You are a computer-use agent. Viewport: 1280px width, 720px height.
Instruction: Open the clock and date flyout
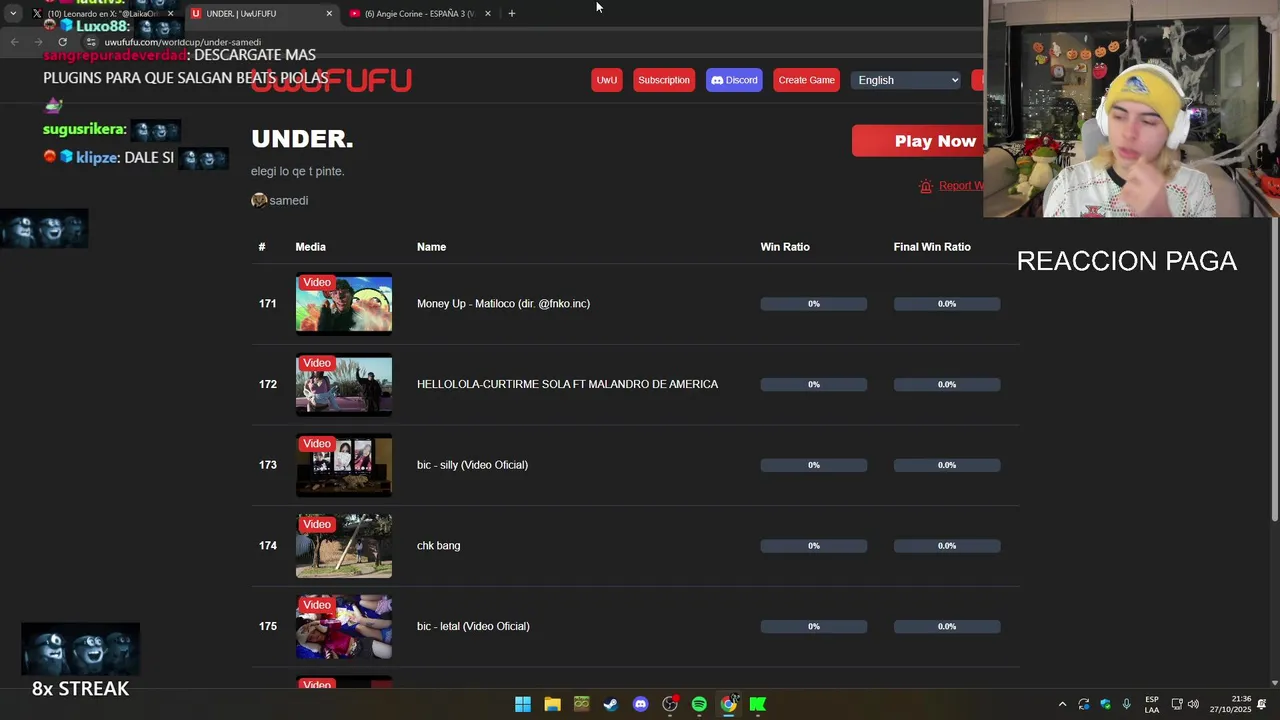(x=1230, y=704)
